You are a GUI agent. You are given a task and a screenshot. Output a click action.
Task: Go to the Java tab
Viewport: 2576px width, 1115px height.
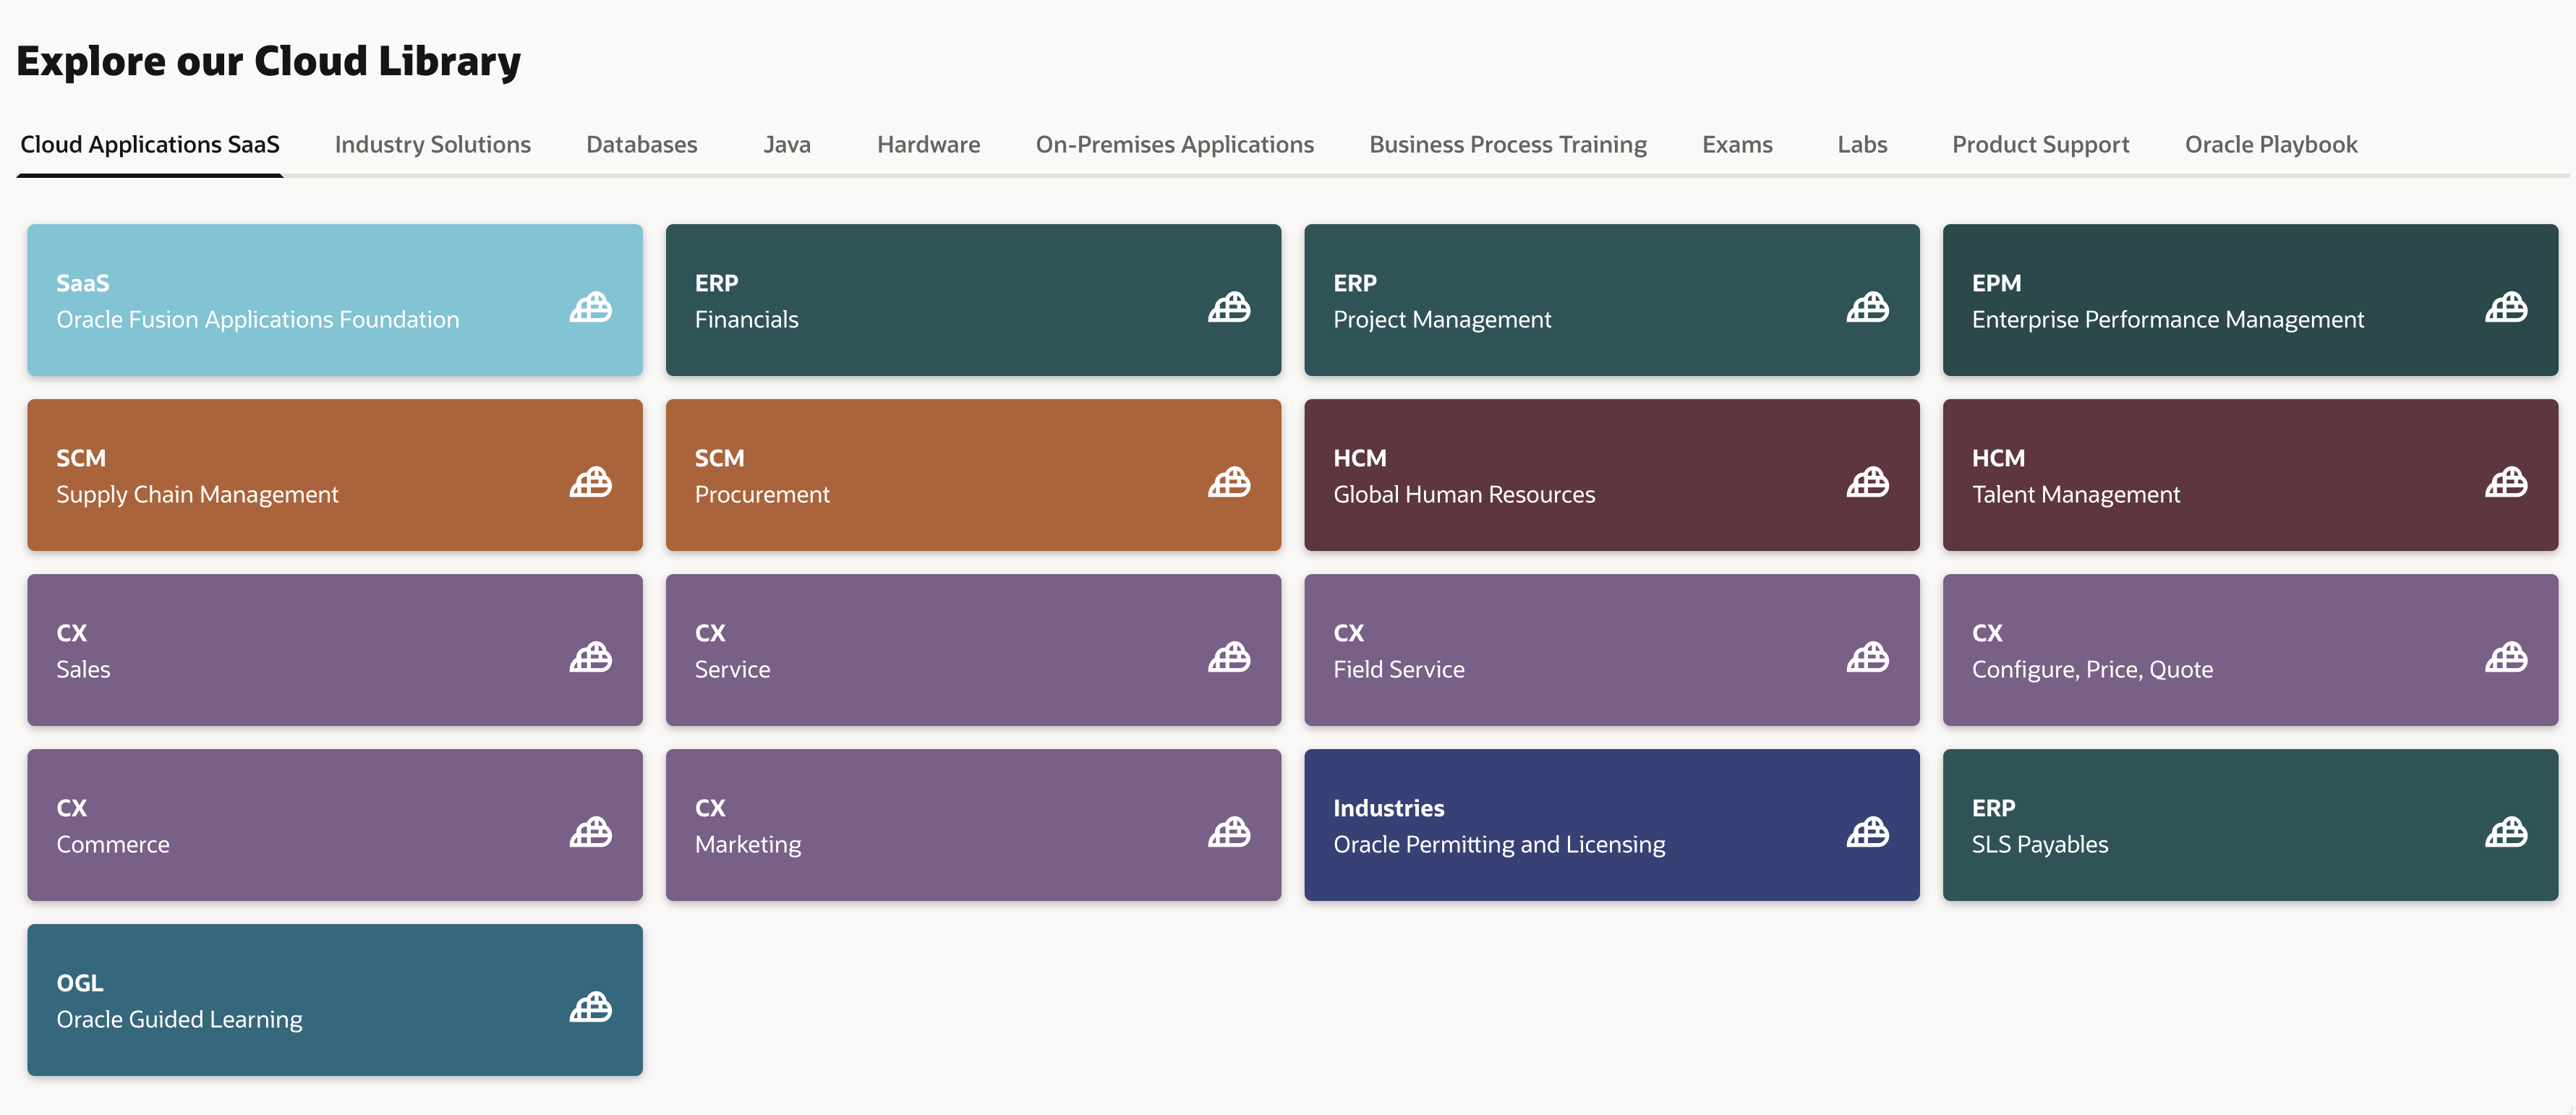click(x=787, y=145)
